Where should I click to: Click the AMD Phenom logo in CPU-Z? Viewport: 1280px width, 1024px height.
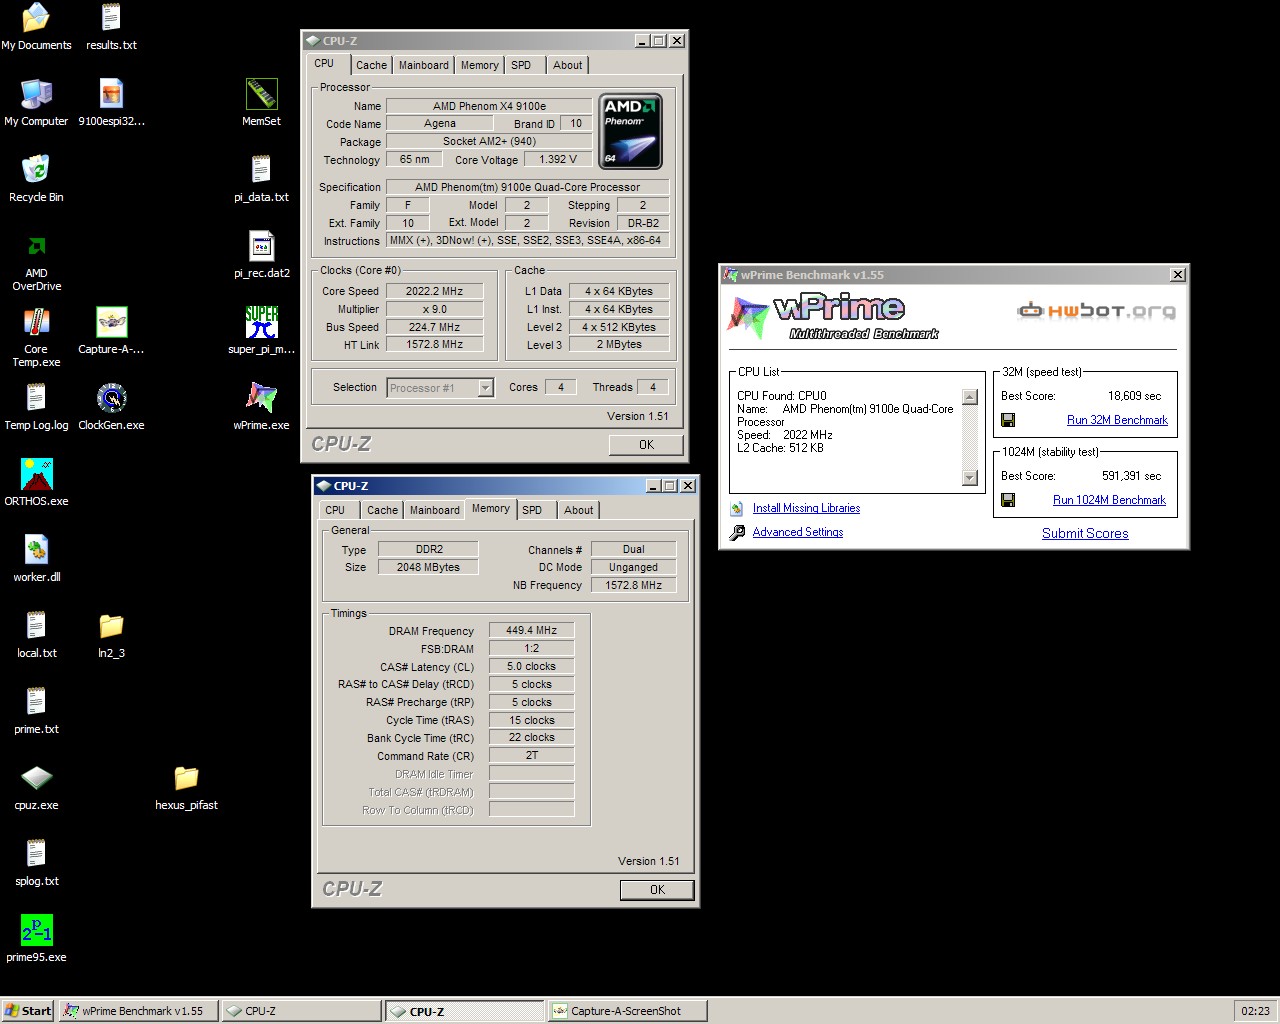630,131
